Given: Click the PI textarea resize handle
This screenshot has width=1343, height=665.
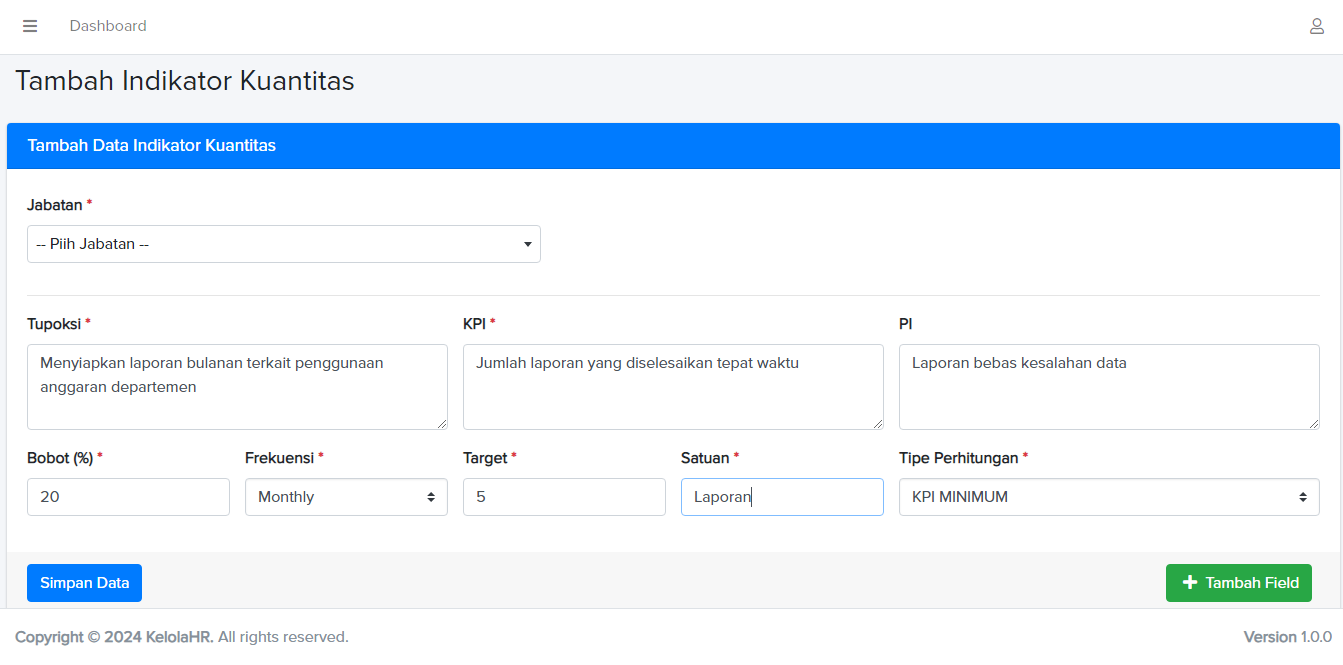Looking at the screenshot, I should [1313, 423].
